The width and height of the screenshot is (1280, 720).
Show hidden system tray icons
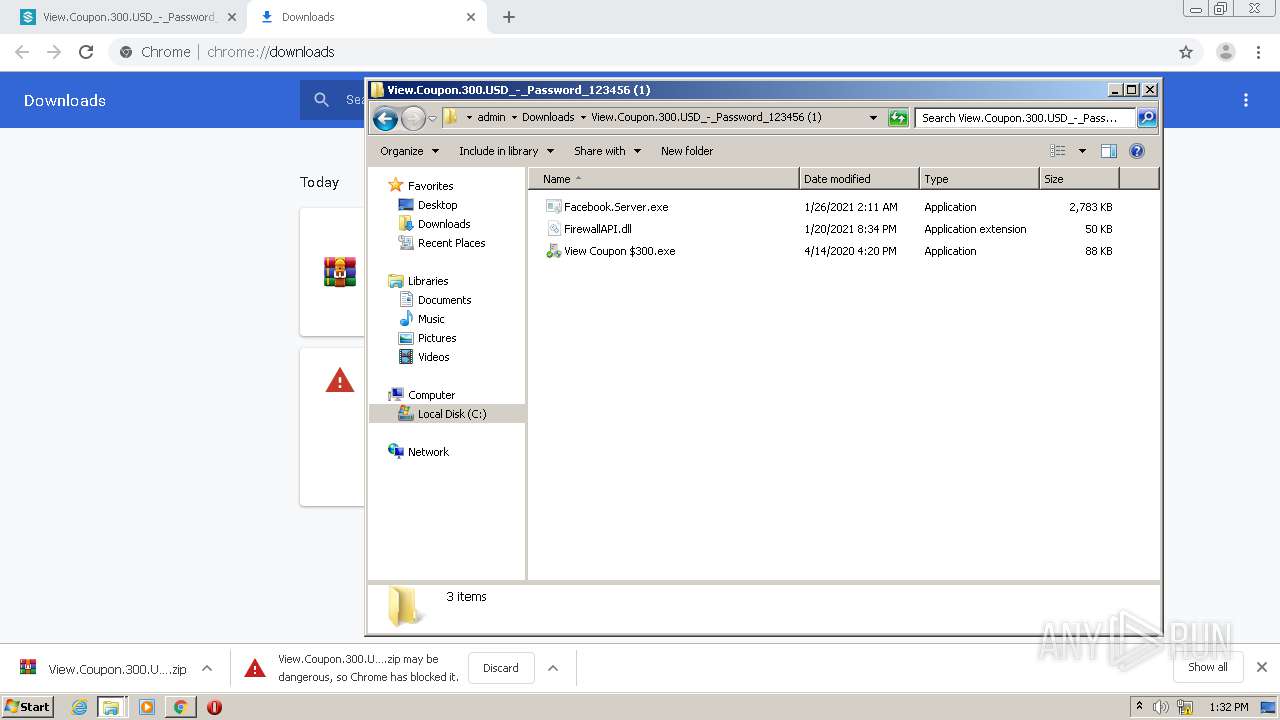tap(1139, 707)
